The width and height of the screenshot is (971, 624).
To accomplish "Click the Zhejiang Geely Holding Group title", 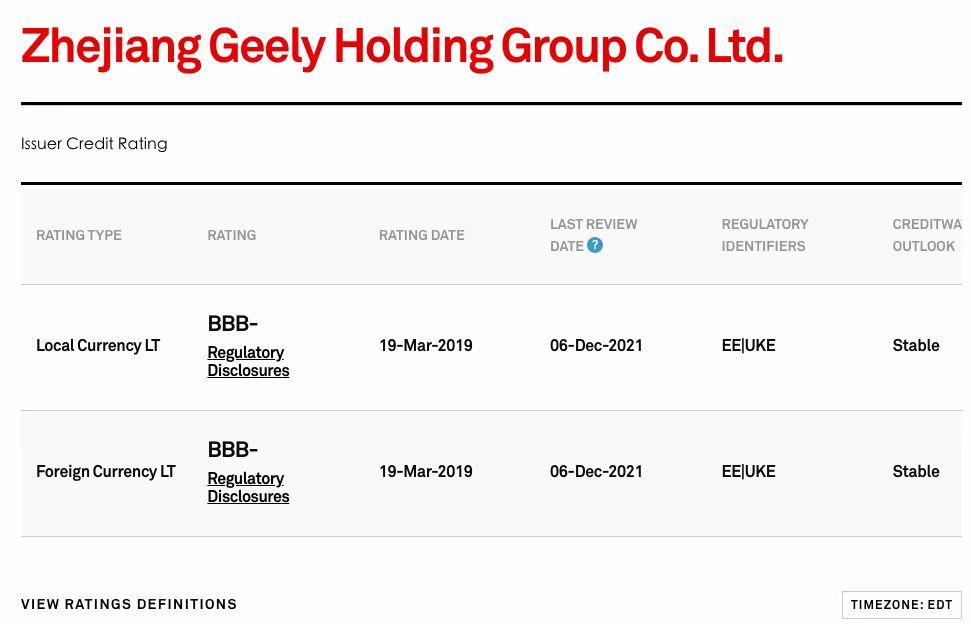I will tap(402, 48).
